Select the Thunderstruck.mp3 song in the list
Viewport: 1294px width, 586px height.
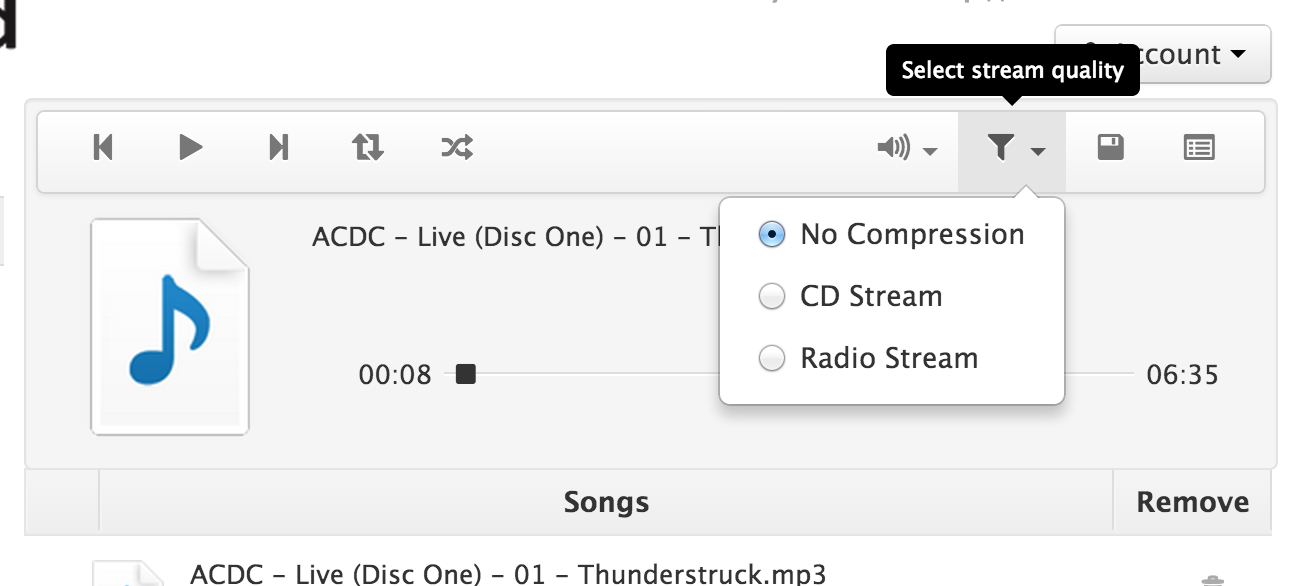tap(508, 574)
